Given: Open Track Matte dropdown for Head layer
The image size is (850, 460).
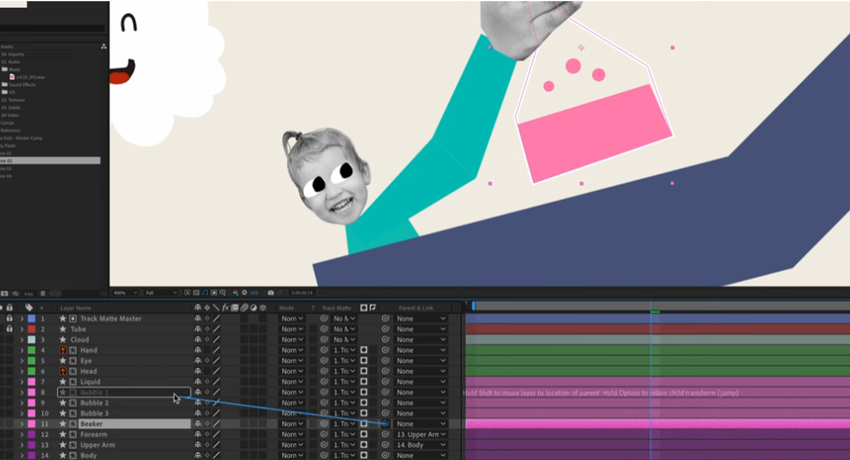Looking at the screenshot, I should [x=344, y=371].
